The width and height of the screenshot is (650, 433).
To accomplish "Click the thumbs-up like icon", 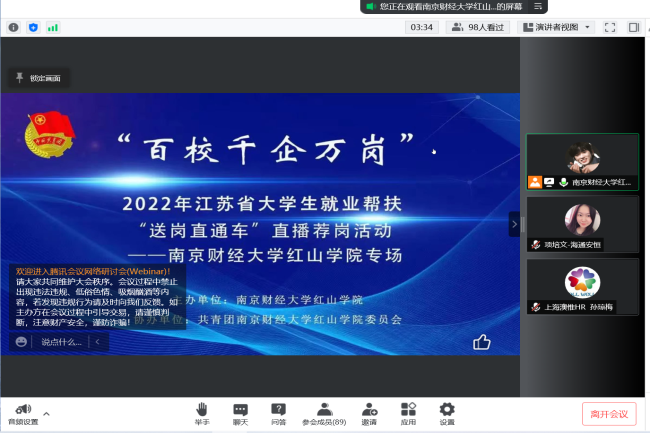I will 482,342.
